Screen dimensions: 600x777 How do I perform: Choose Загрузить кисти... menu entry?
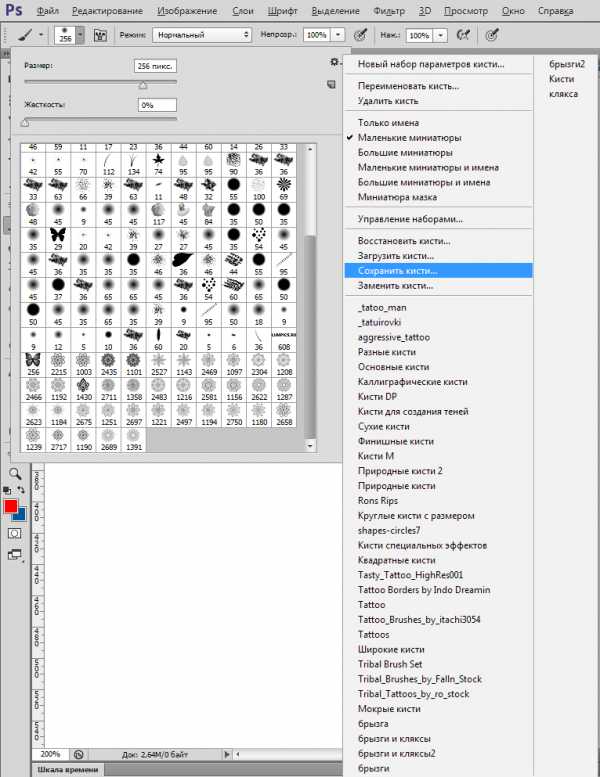tap(438, 256)
